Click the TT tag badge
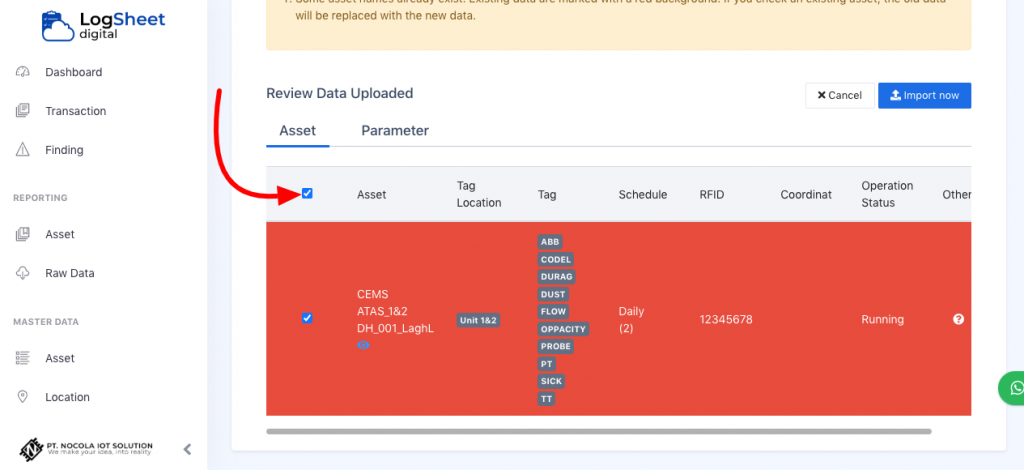Image resolution: width=1024 pixels, height=470 pixels. click(546, 398)
